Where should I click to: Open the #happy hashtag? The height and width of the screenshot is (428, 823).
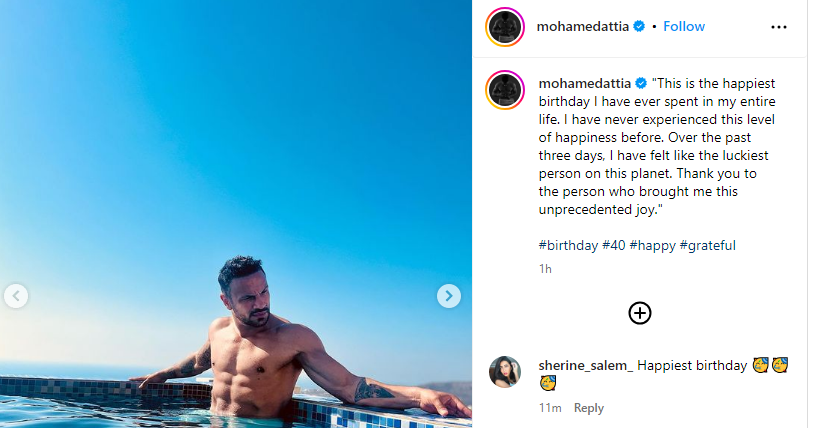click(651, 245)
